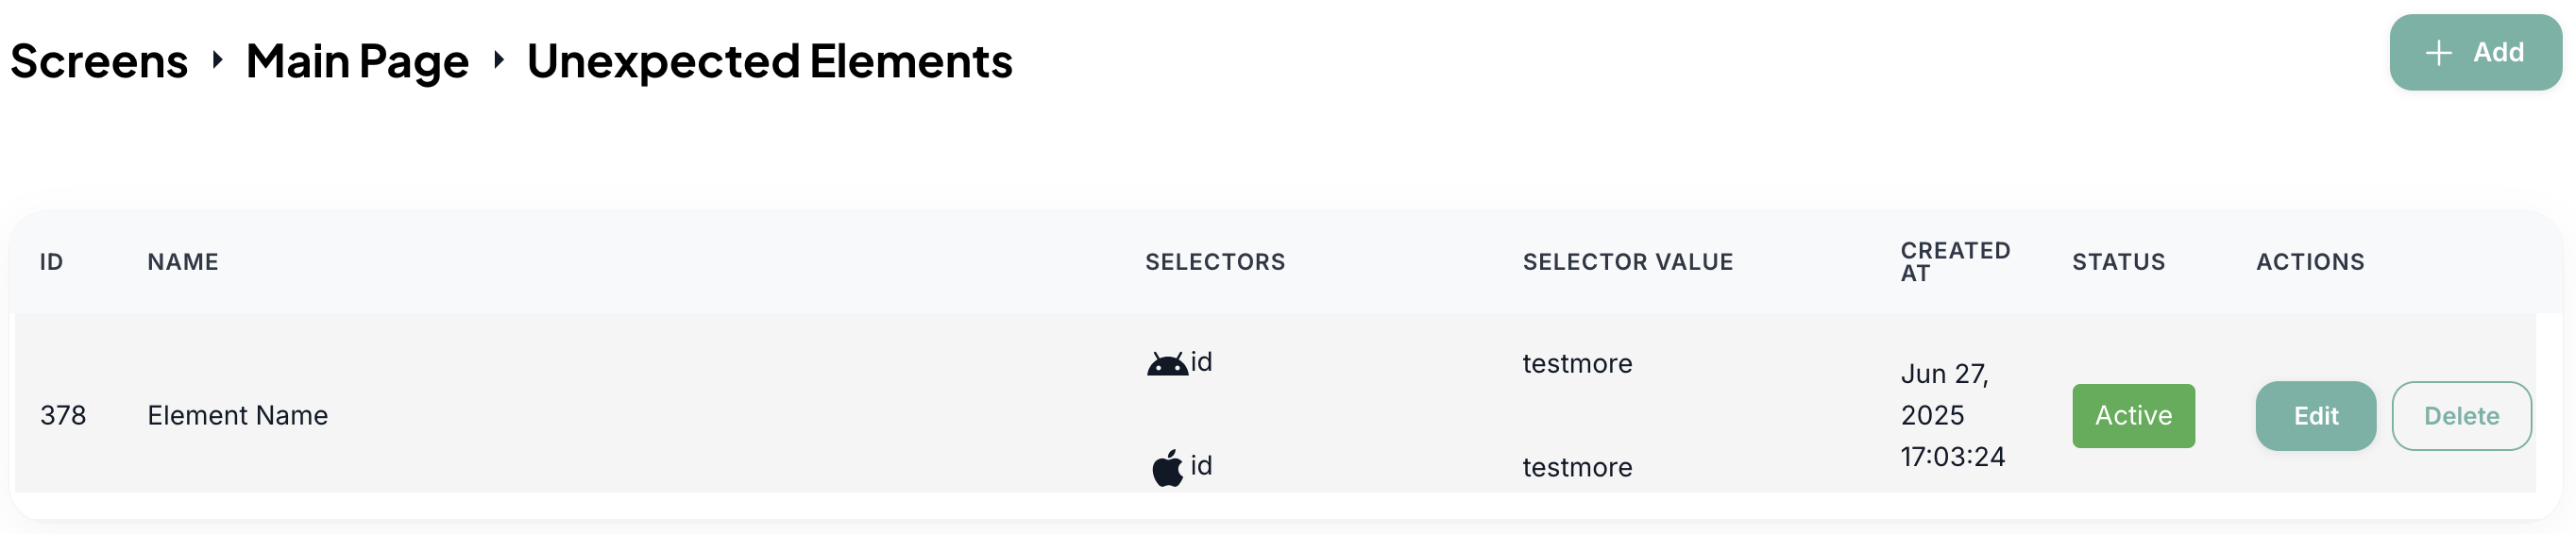Open the Main Page breadcrumb
The width and height of the screenshot is (2576, 534).
[x=357, y=61]
